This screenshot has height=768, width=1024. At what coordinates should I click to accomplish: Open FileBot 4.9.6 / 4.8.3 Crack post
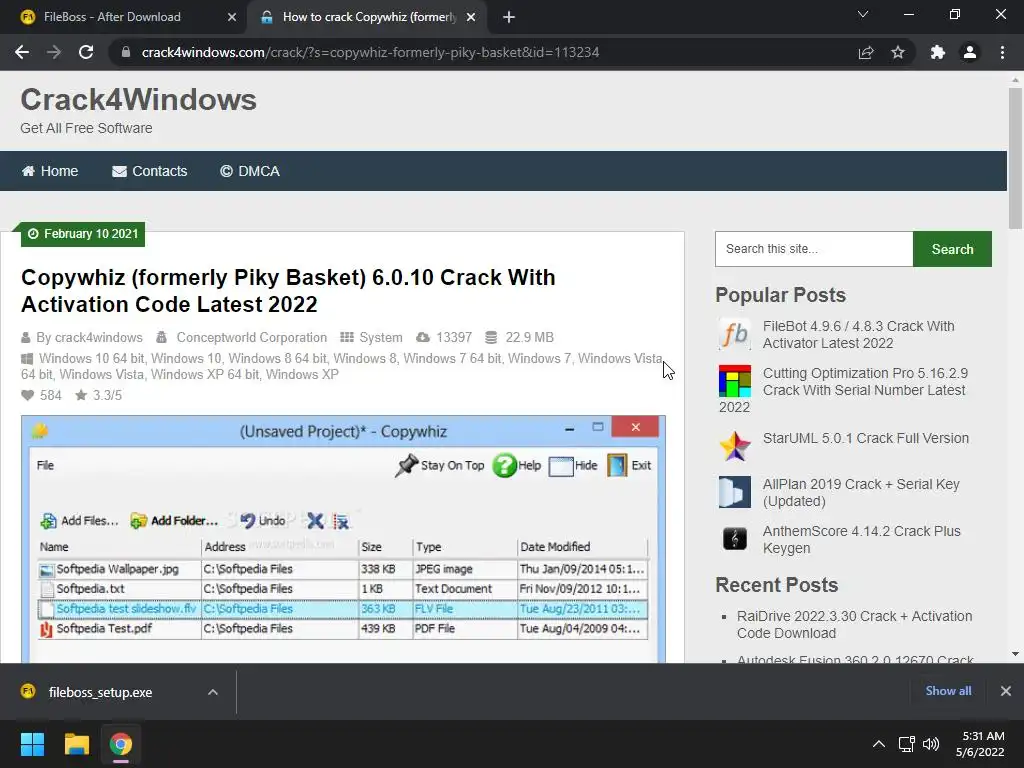(x=858, y=334)
